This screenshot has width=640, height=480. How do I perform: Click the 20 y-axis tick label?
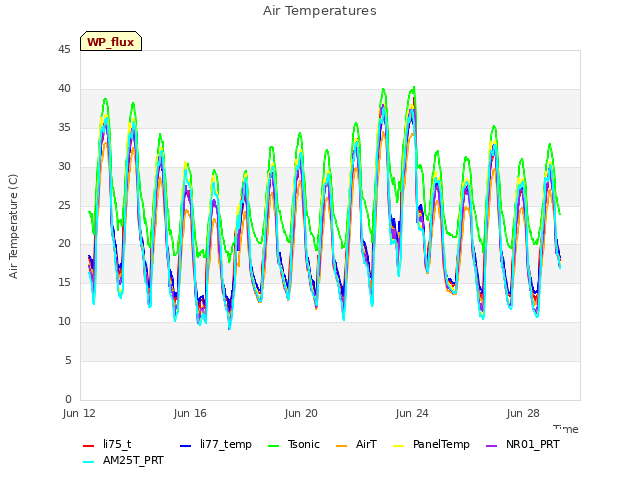pos(64,244)
